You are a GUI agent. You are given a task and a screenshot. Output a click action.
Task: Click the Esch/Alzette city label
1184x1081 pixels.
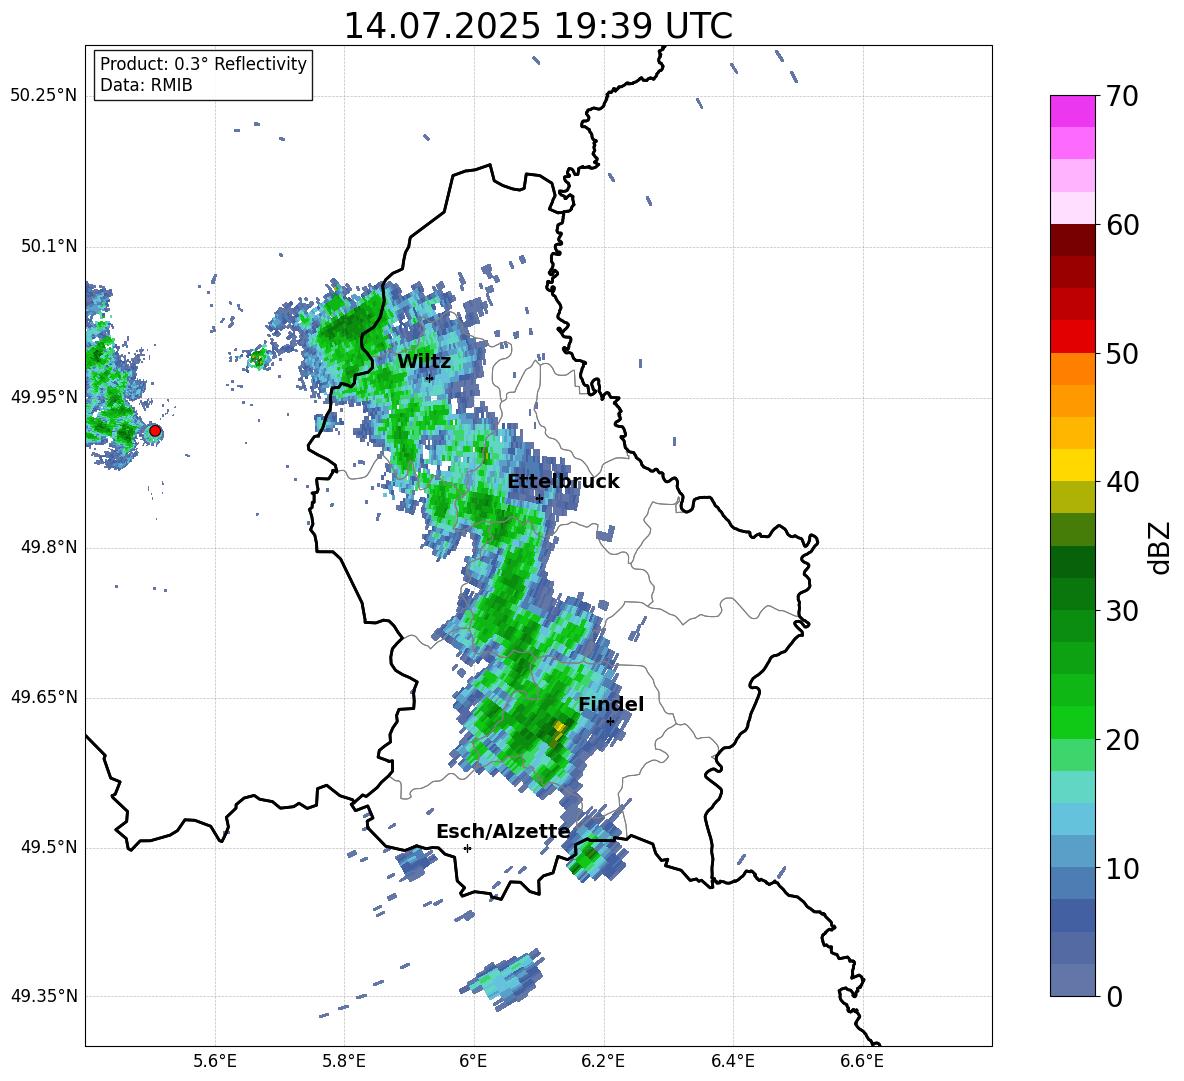tap(503, 831)
